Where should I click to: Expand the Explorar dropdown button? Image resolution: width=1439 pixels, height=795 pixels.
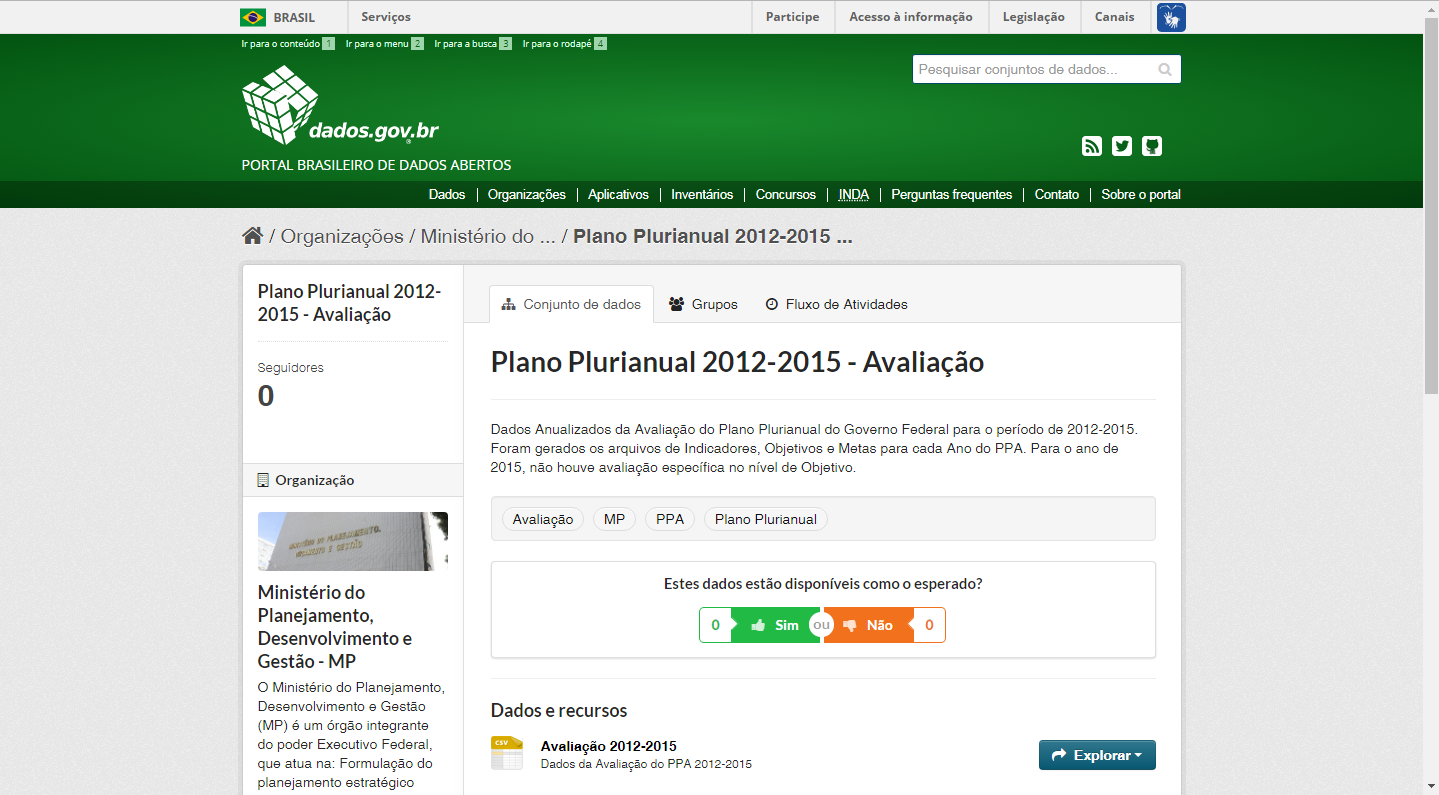[1097, 755]
